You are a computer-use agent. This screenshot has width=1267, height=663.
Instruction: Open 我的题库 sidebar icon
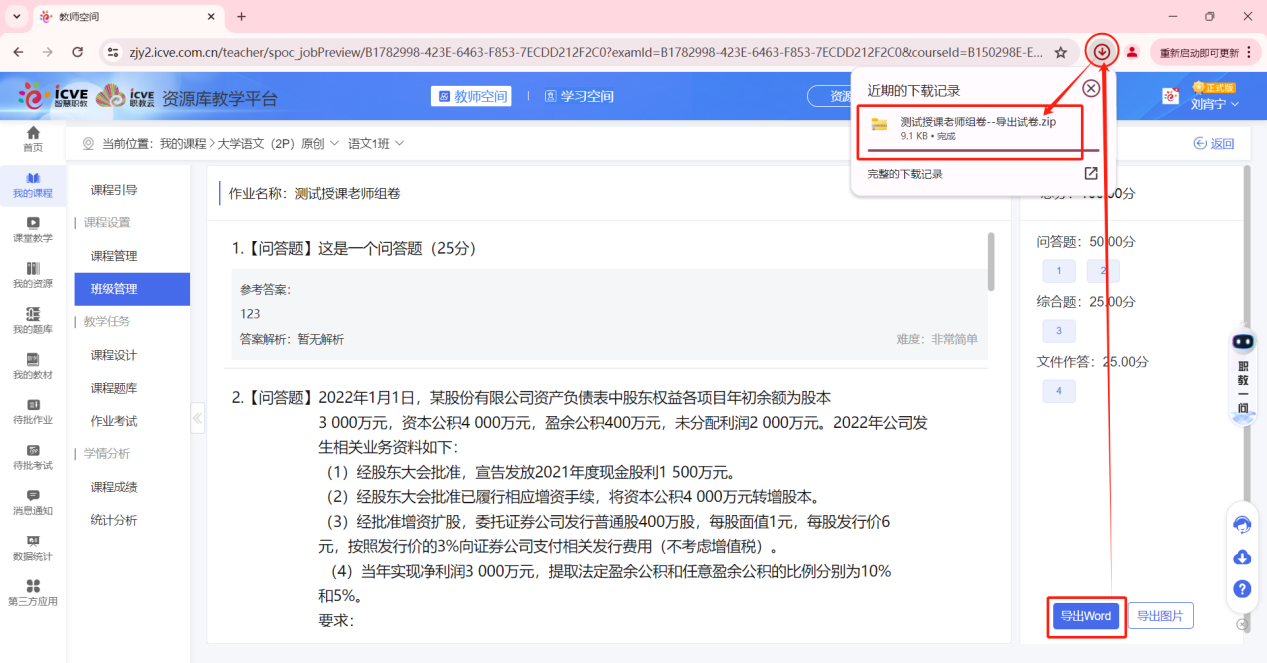pyautogui.click(x=33, y=320)
